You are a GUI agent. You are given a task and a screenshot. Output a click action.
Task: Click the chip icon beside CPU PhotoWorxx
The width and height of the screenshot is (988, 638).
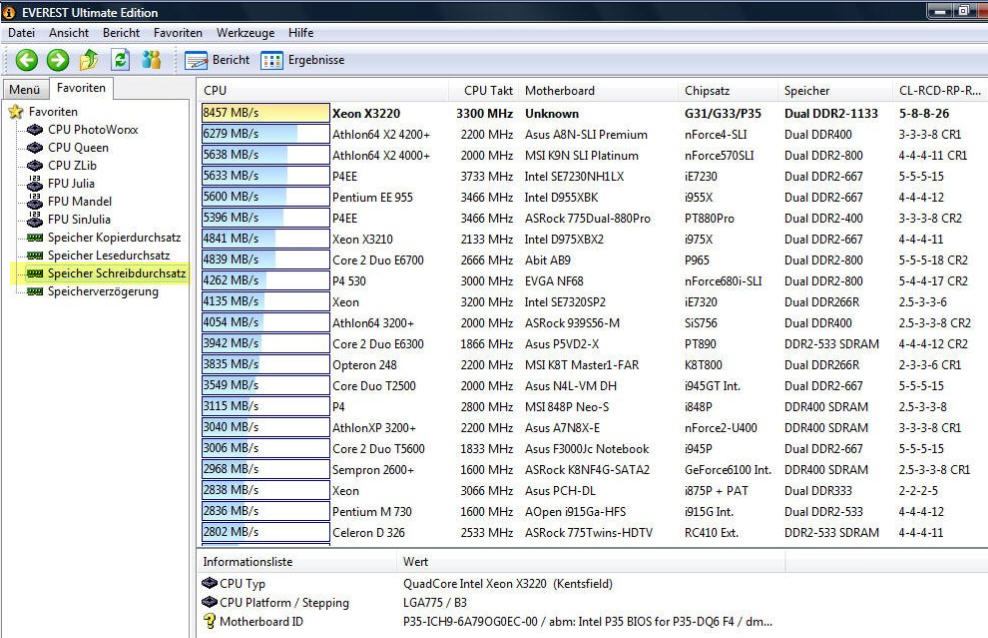click(35, 130)
